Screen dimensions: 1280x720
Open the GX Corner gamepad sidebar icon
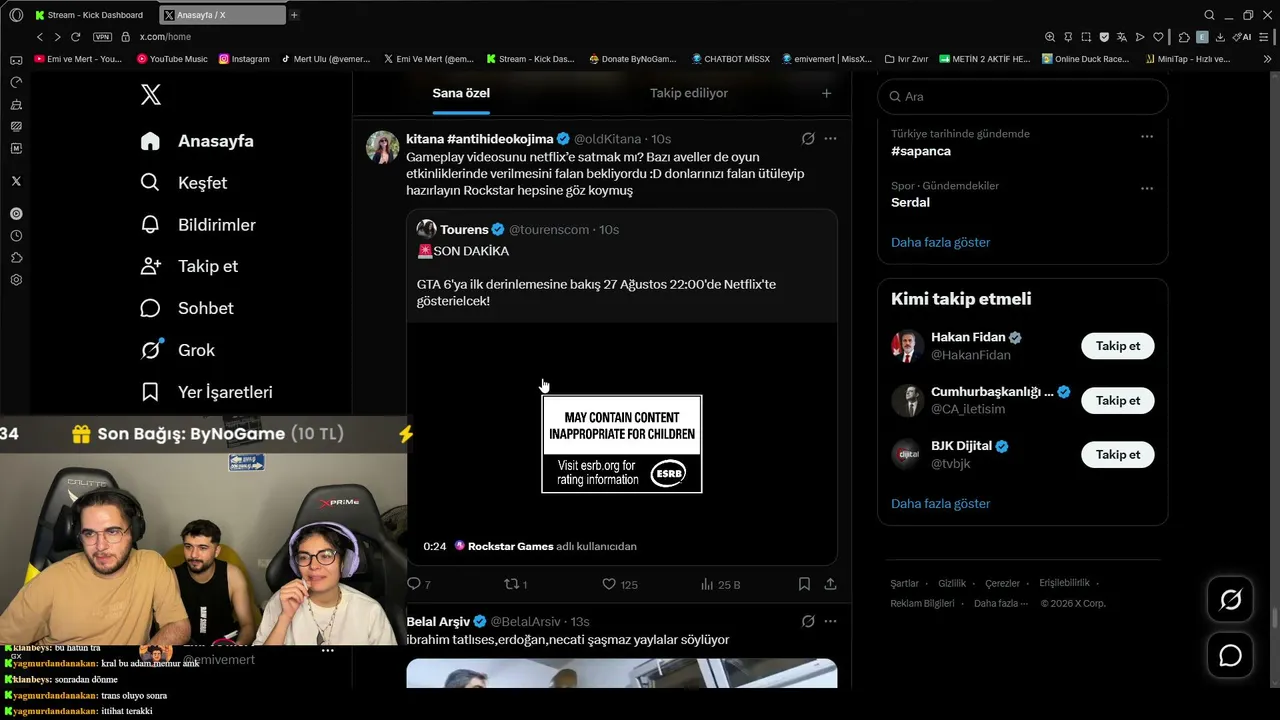coord(16,60)
